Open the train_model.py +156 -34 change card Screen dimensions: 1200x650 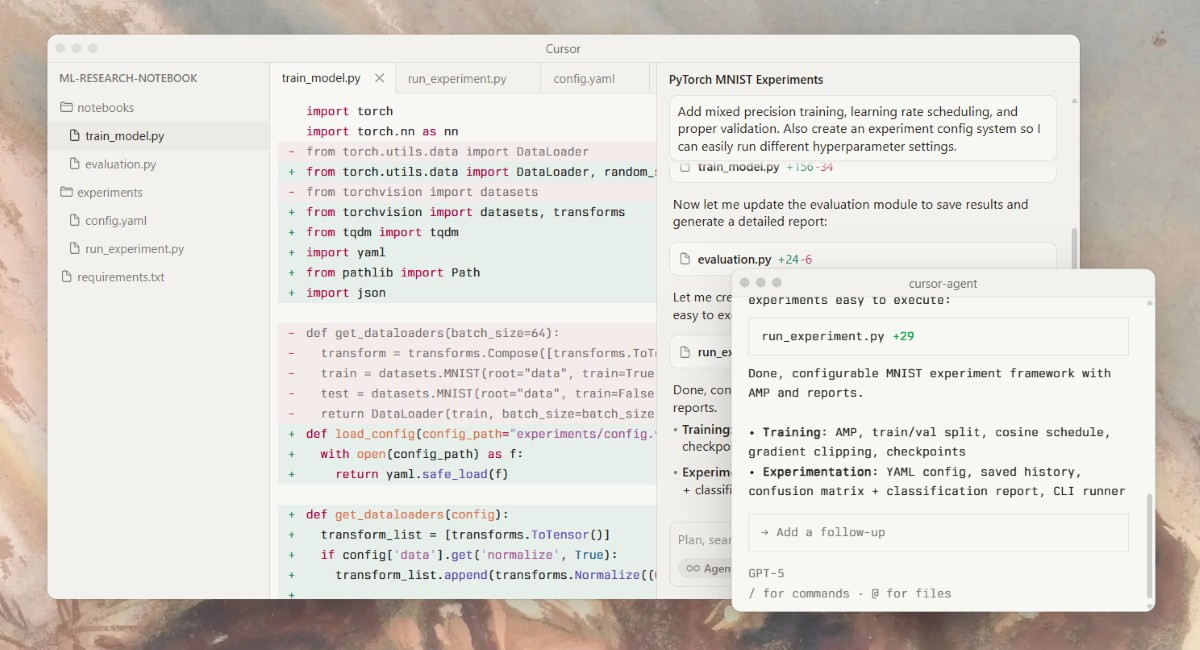[863, 170]
